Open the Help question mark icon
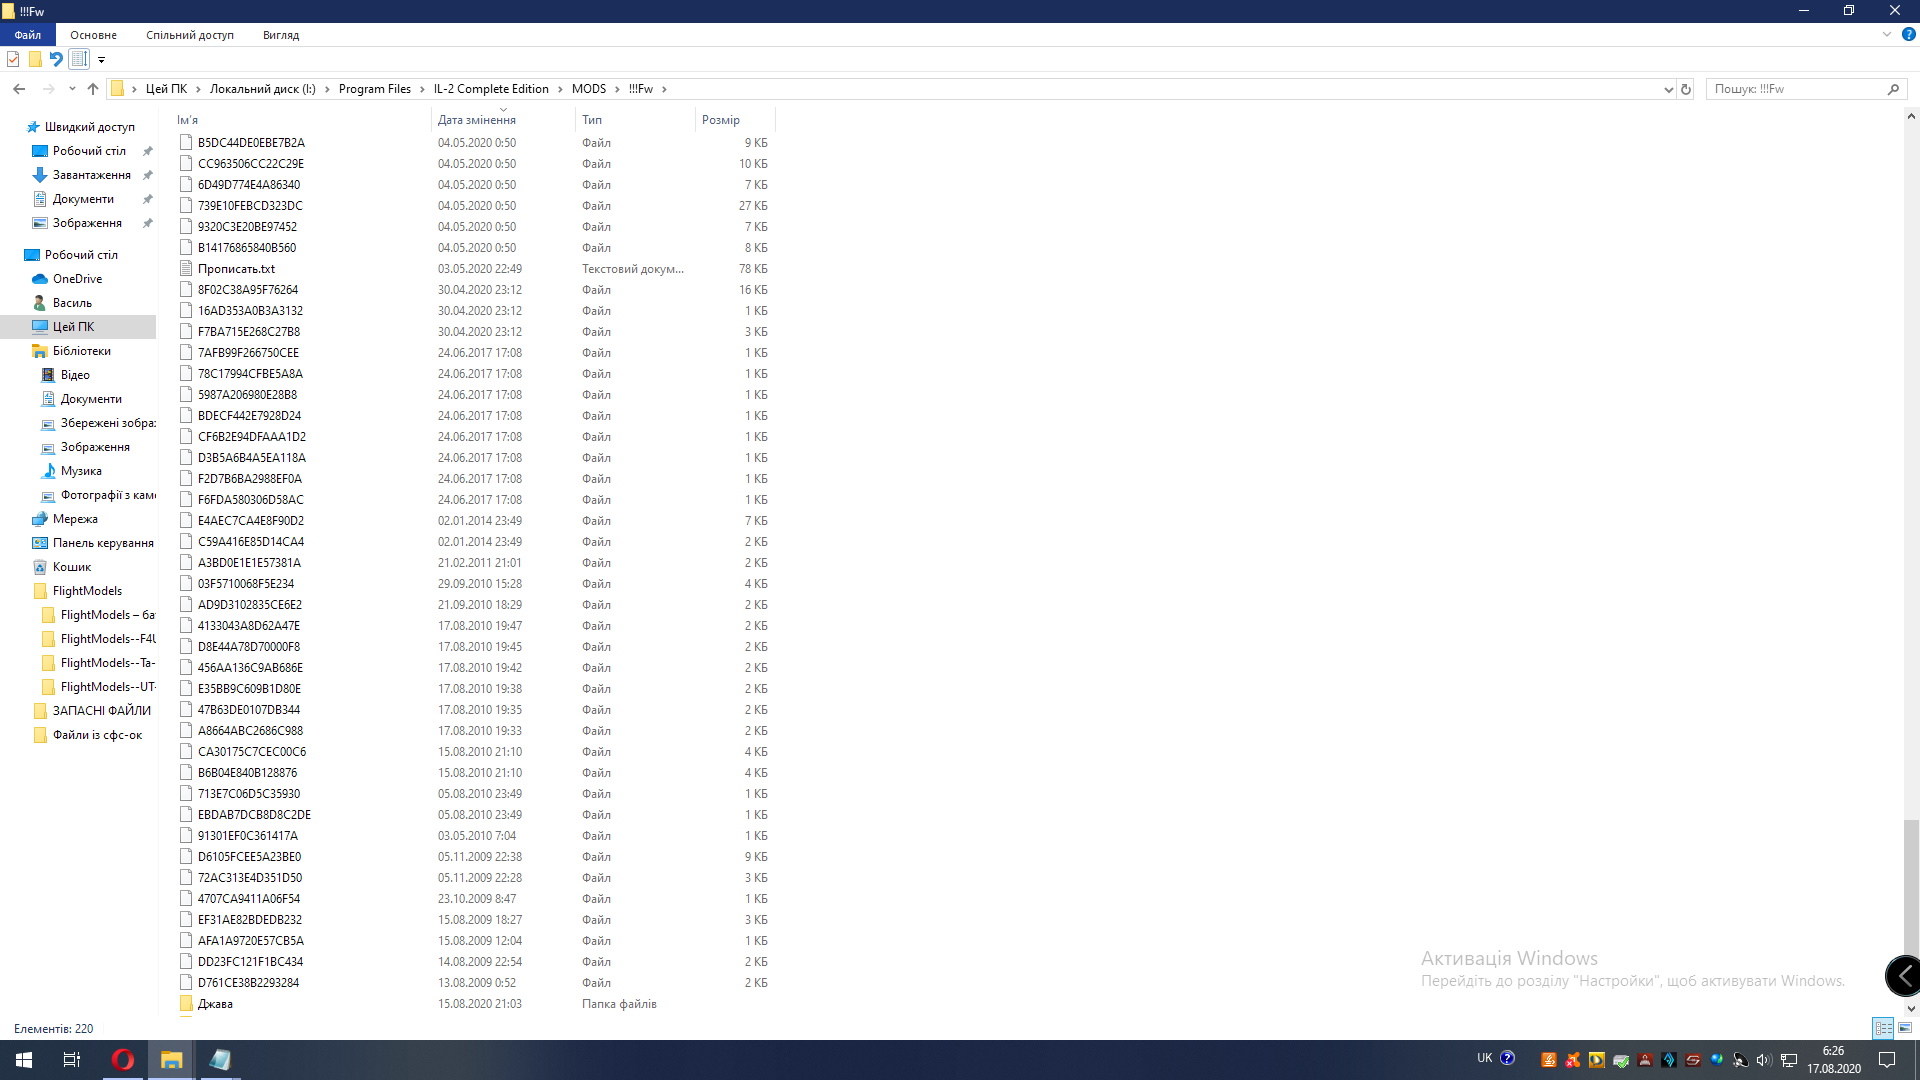Screen dimensions: 1920x1080 [x=1908, y=34]
